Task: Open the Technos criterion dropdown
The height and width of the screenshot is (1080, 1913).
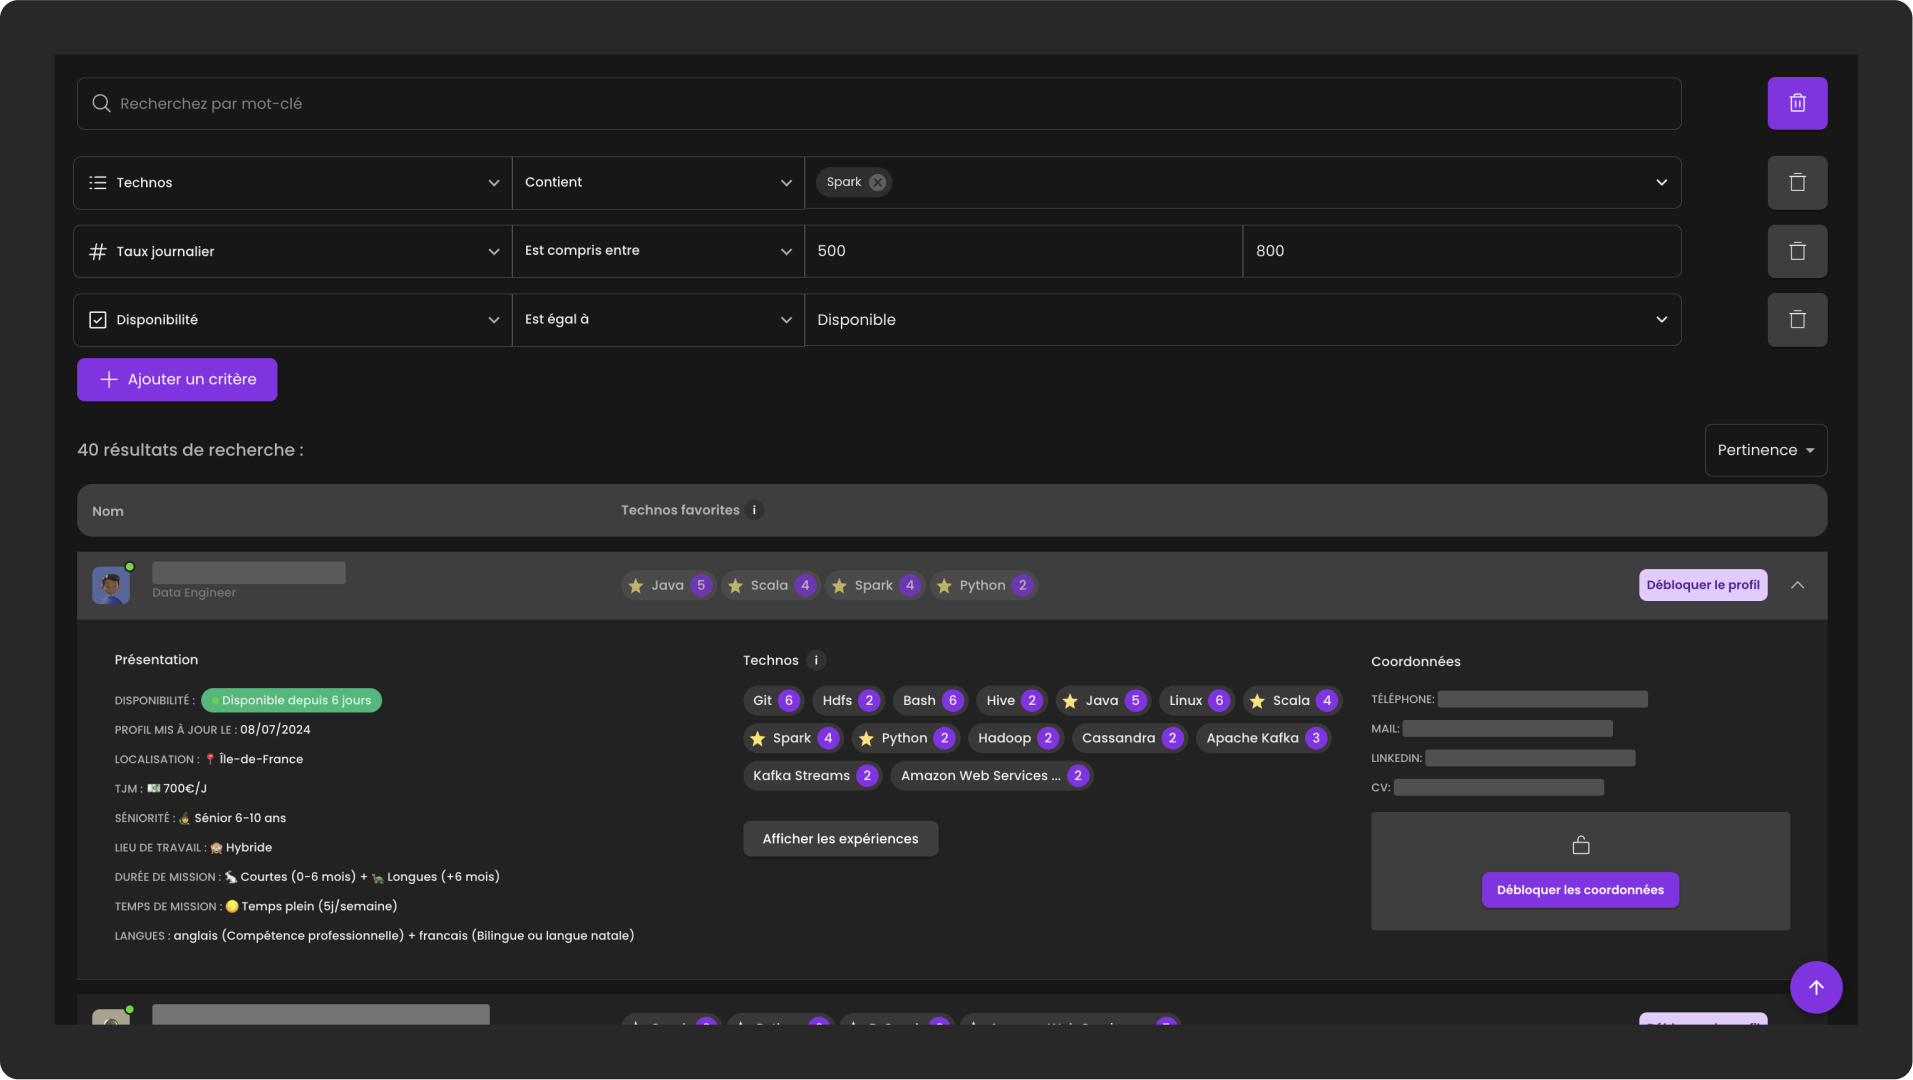Action: 292,182
